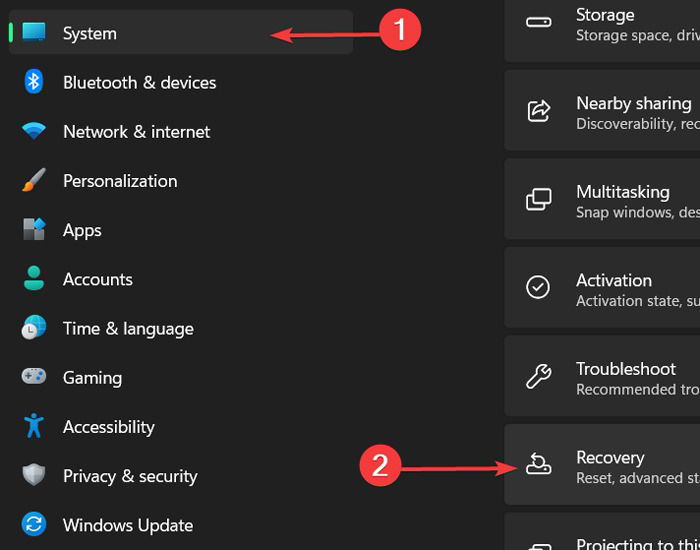The height and width of the screenshot is (550, 700).
Task: Click the Bluetooth icon
Action: pyautogui.click(x=33, y=82)
